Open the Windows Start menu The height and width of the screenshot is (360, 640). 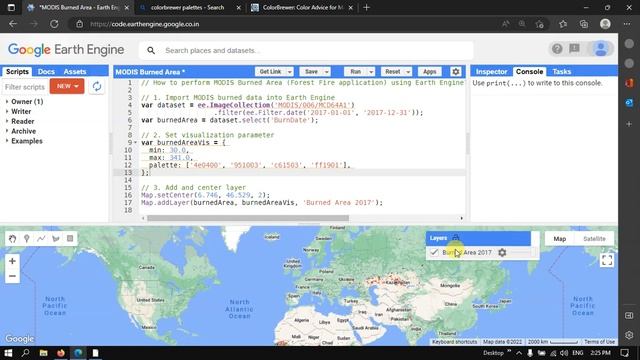(x=8, y=353)
